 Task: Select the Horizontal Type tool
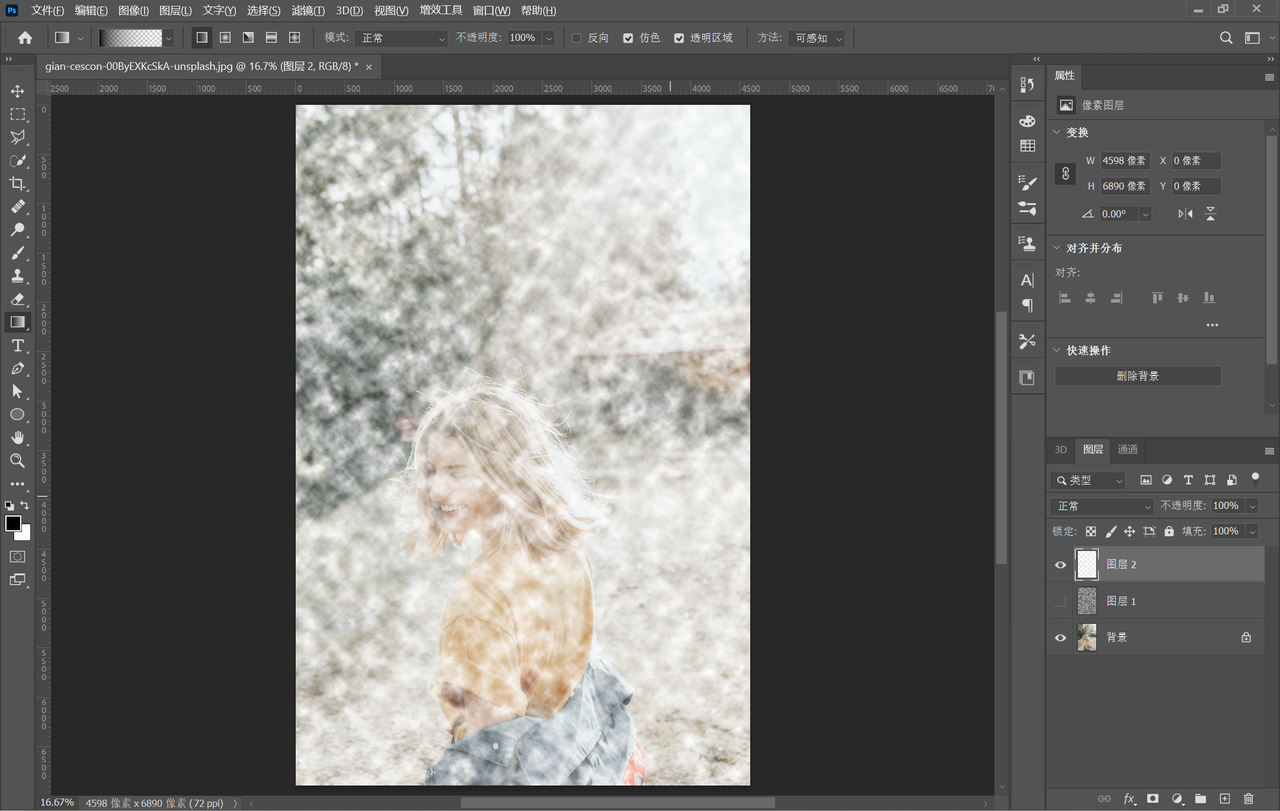click(17, 345)
